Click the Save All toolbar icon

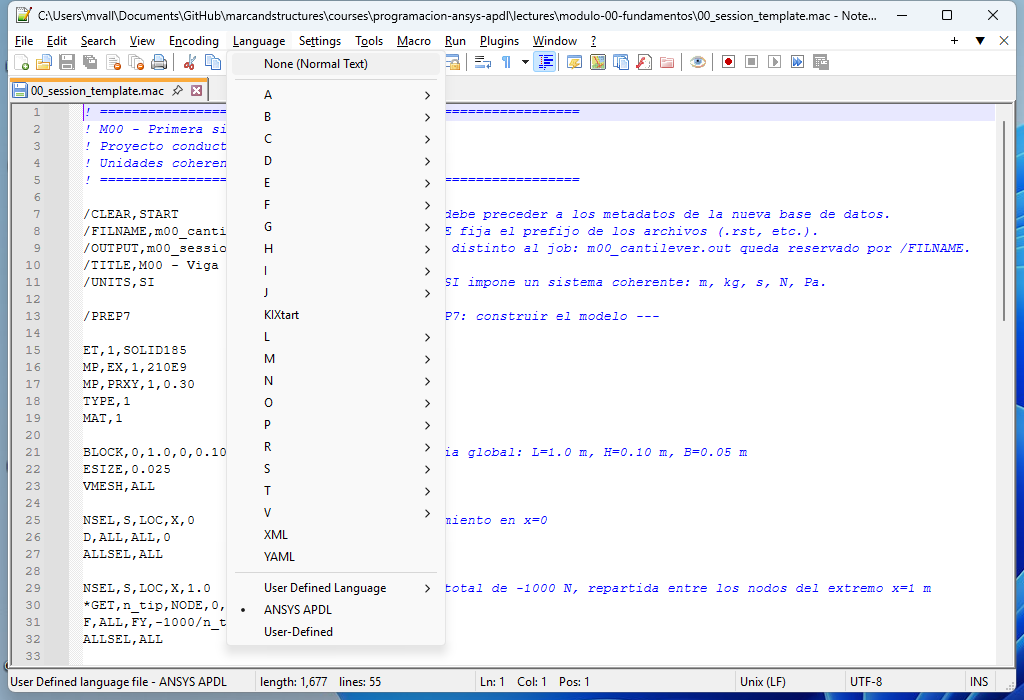pos(89,63)
